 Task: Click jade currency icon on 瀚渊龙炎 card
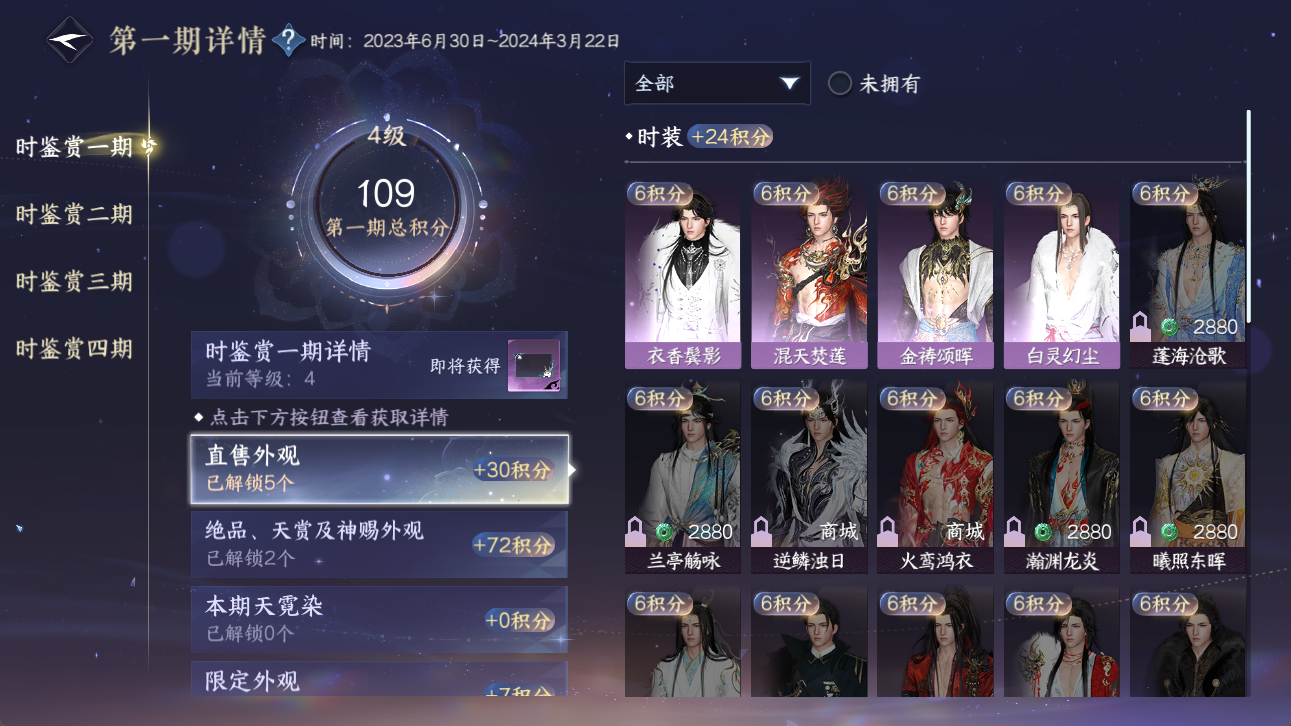[1044, 531]
